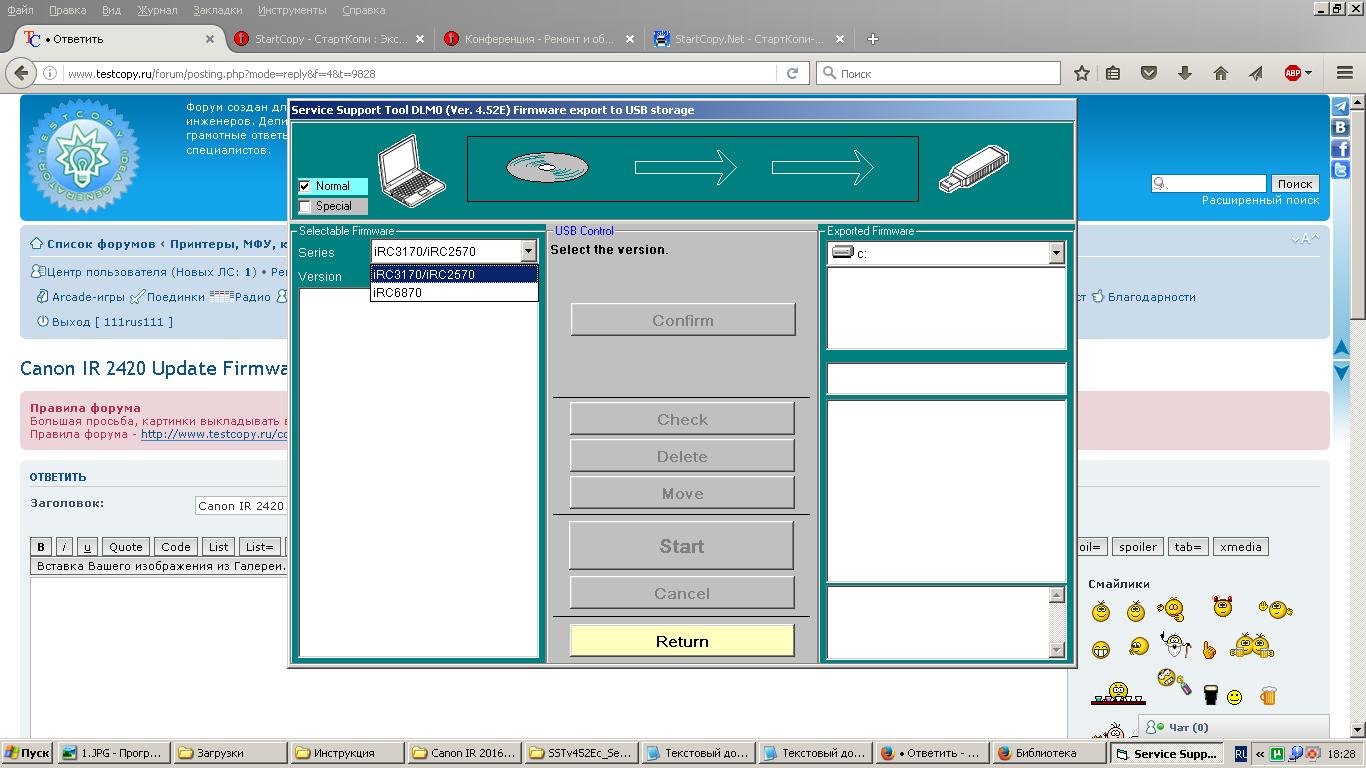Open the Pocket icon in toolbar
The height and width of the screenshot is (768, 1366).
[x=1149, y=73]
